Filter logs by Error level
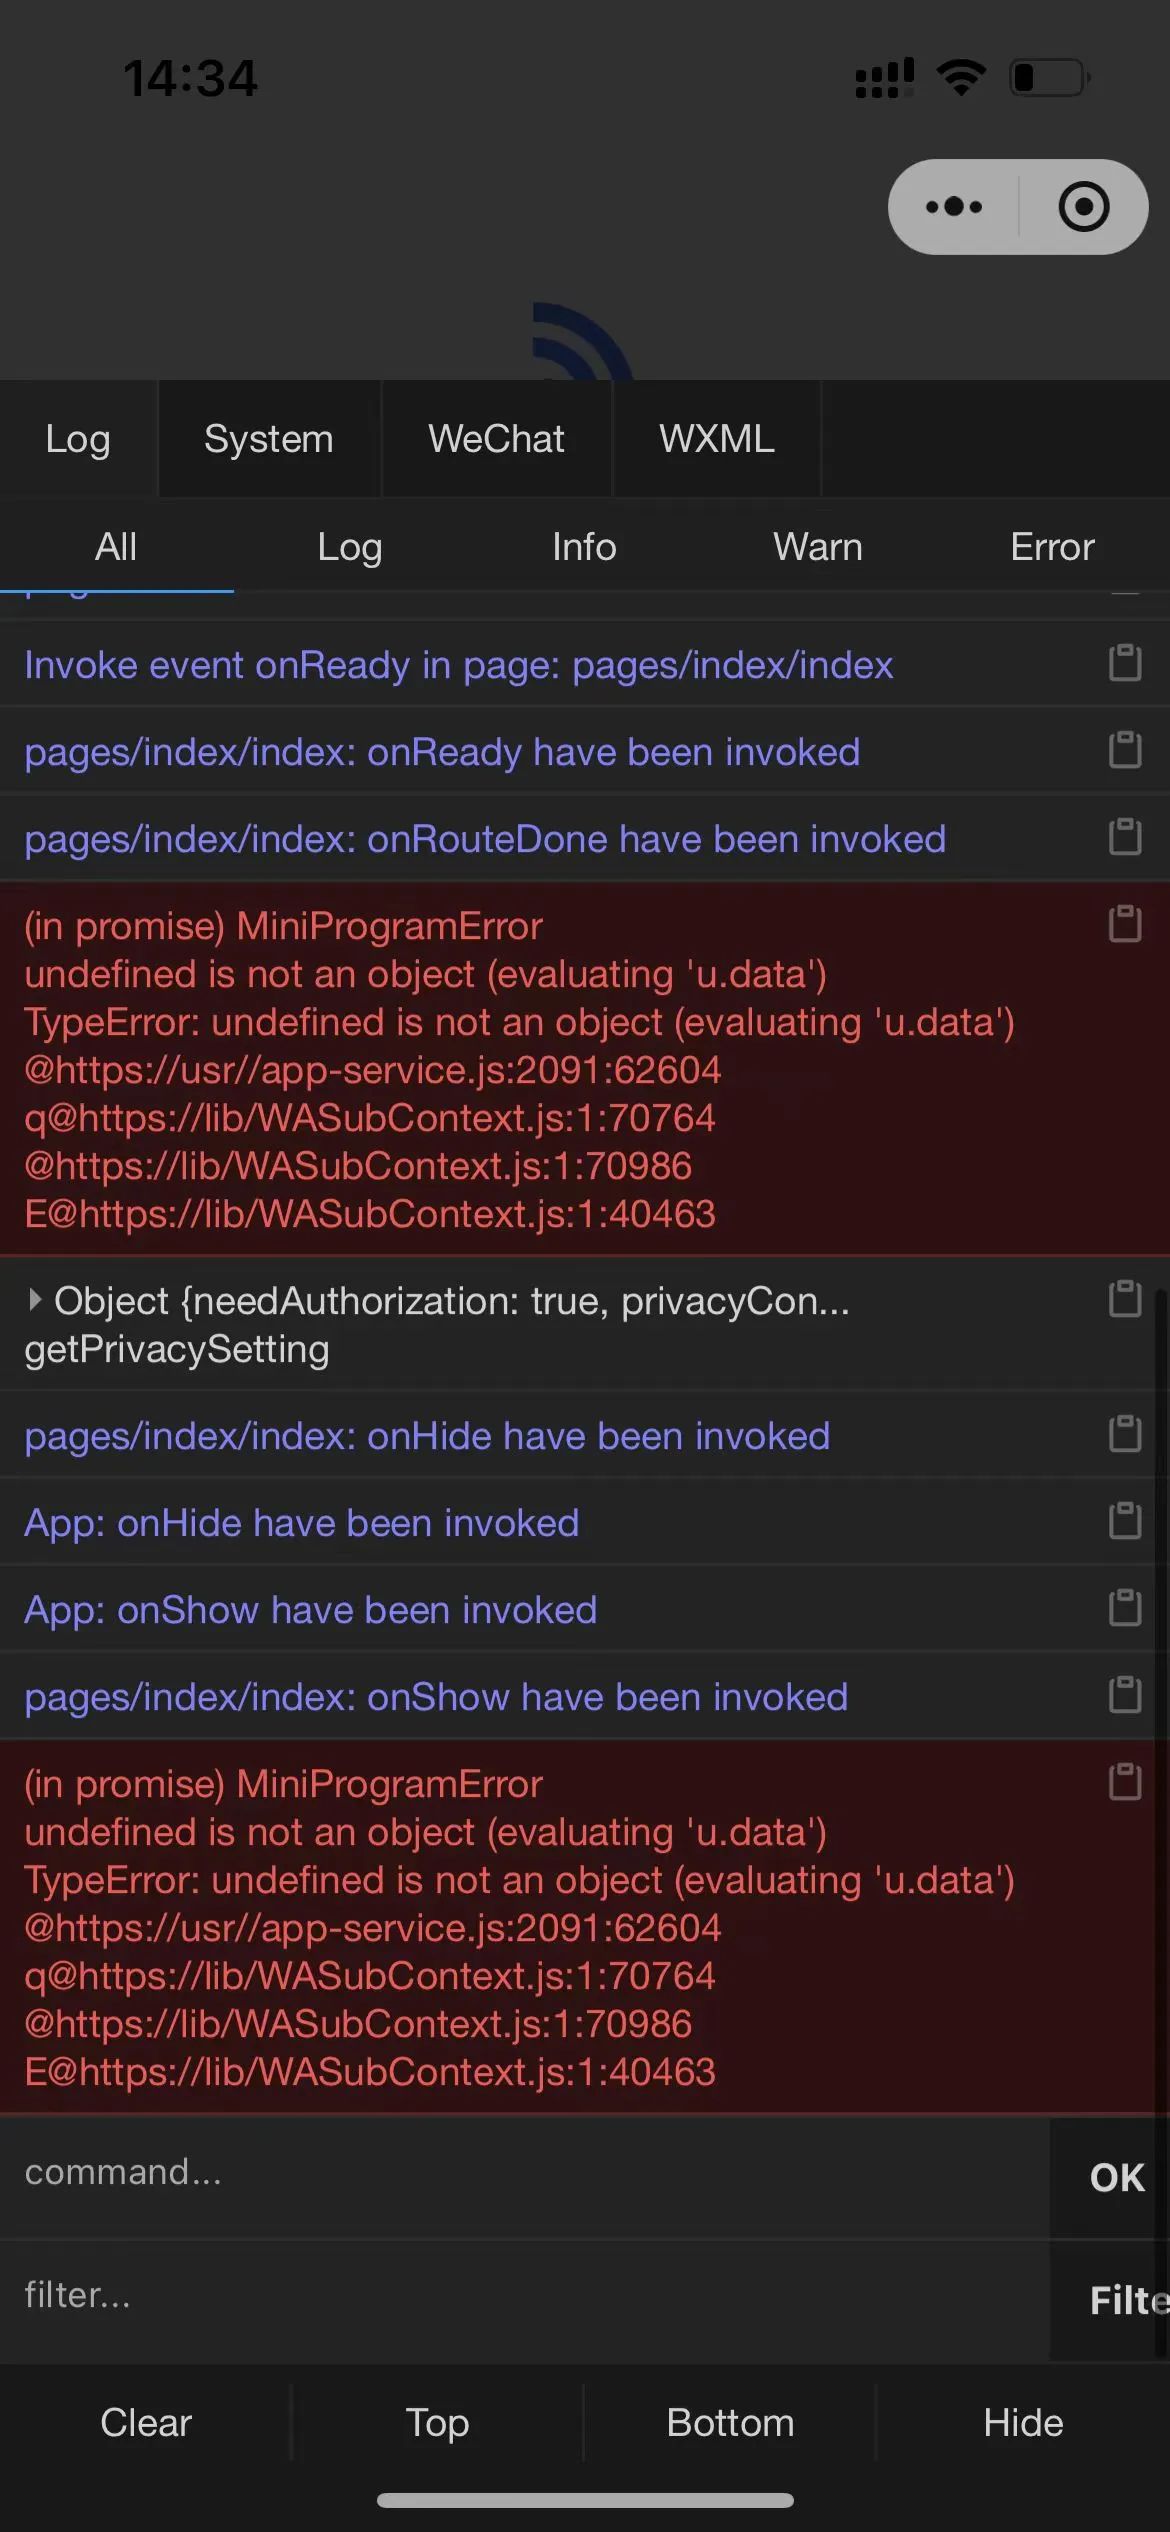Screen dimensions: 1170x2532 (x=1052, y=547)
